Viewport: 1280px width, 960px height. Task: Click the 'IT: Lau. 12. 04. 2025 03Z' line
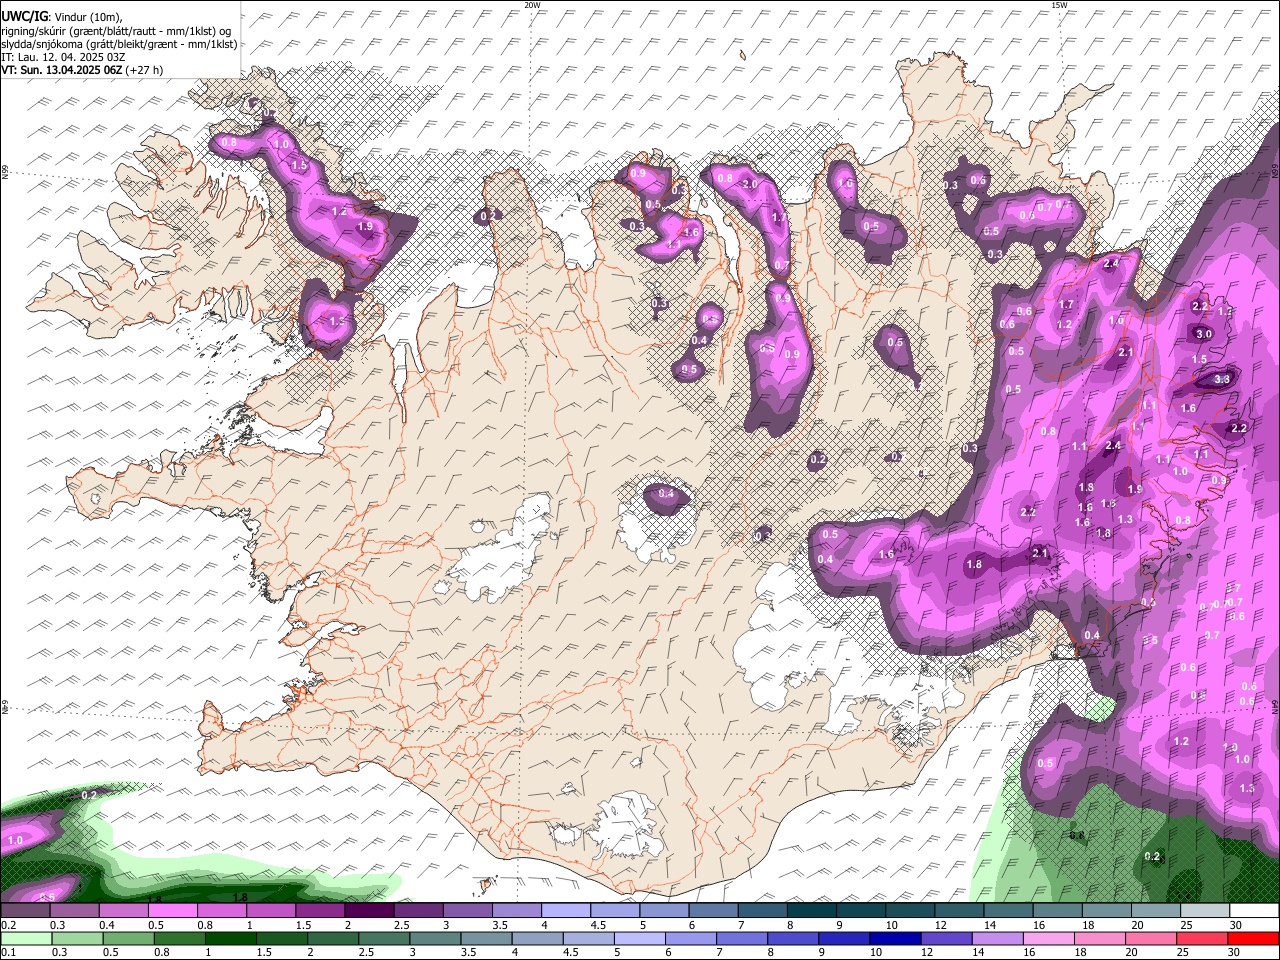click(x=64, y=57)
